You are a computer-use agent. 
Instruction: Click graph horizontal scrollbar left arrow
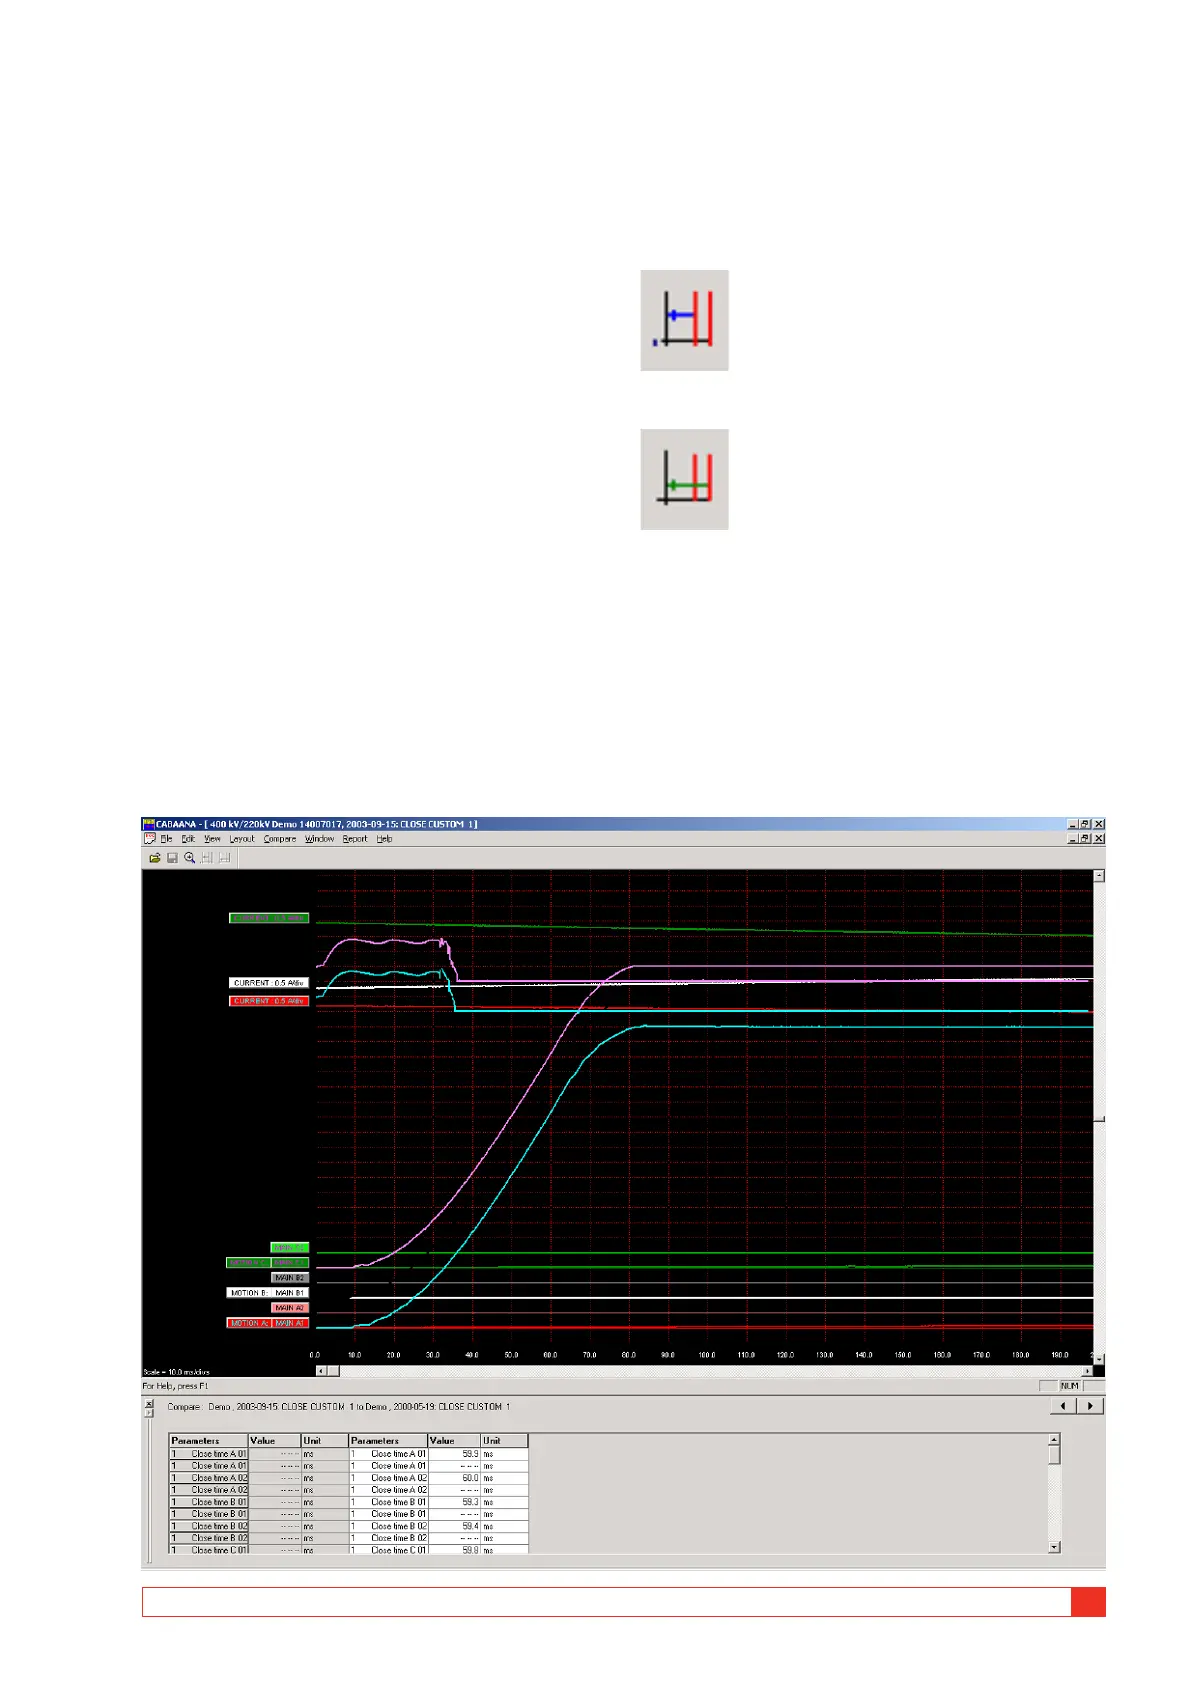[321, 1371]
